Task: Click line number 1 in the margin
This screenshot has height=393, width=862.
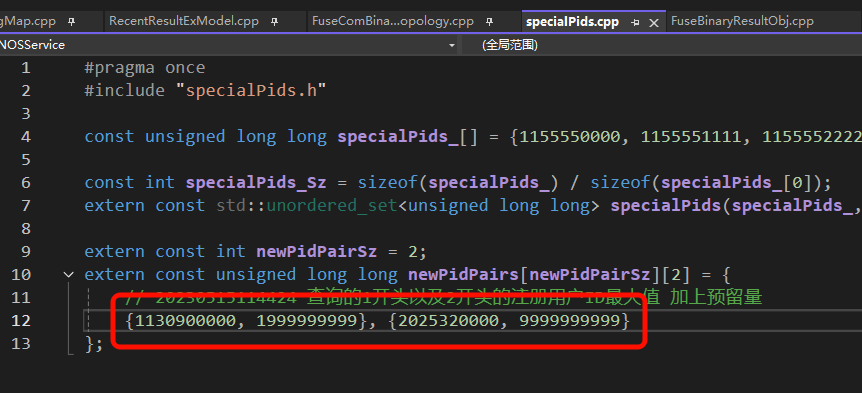Action: (x=25, y=68)
